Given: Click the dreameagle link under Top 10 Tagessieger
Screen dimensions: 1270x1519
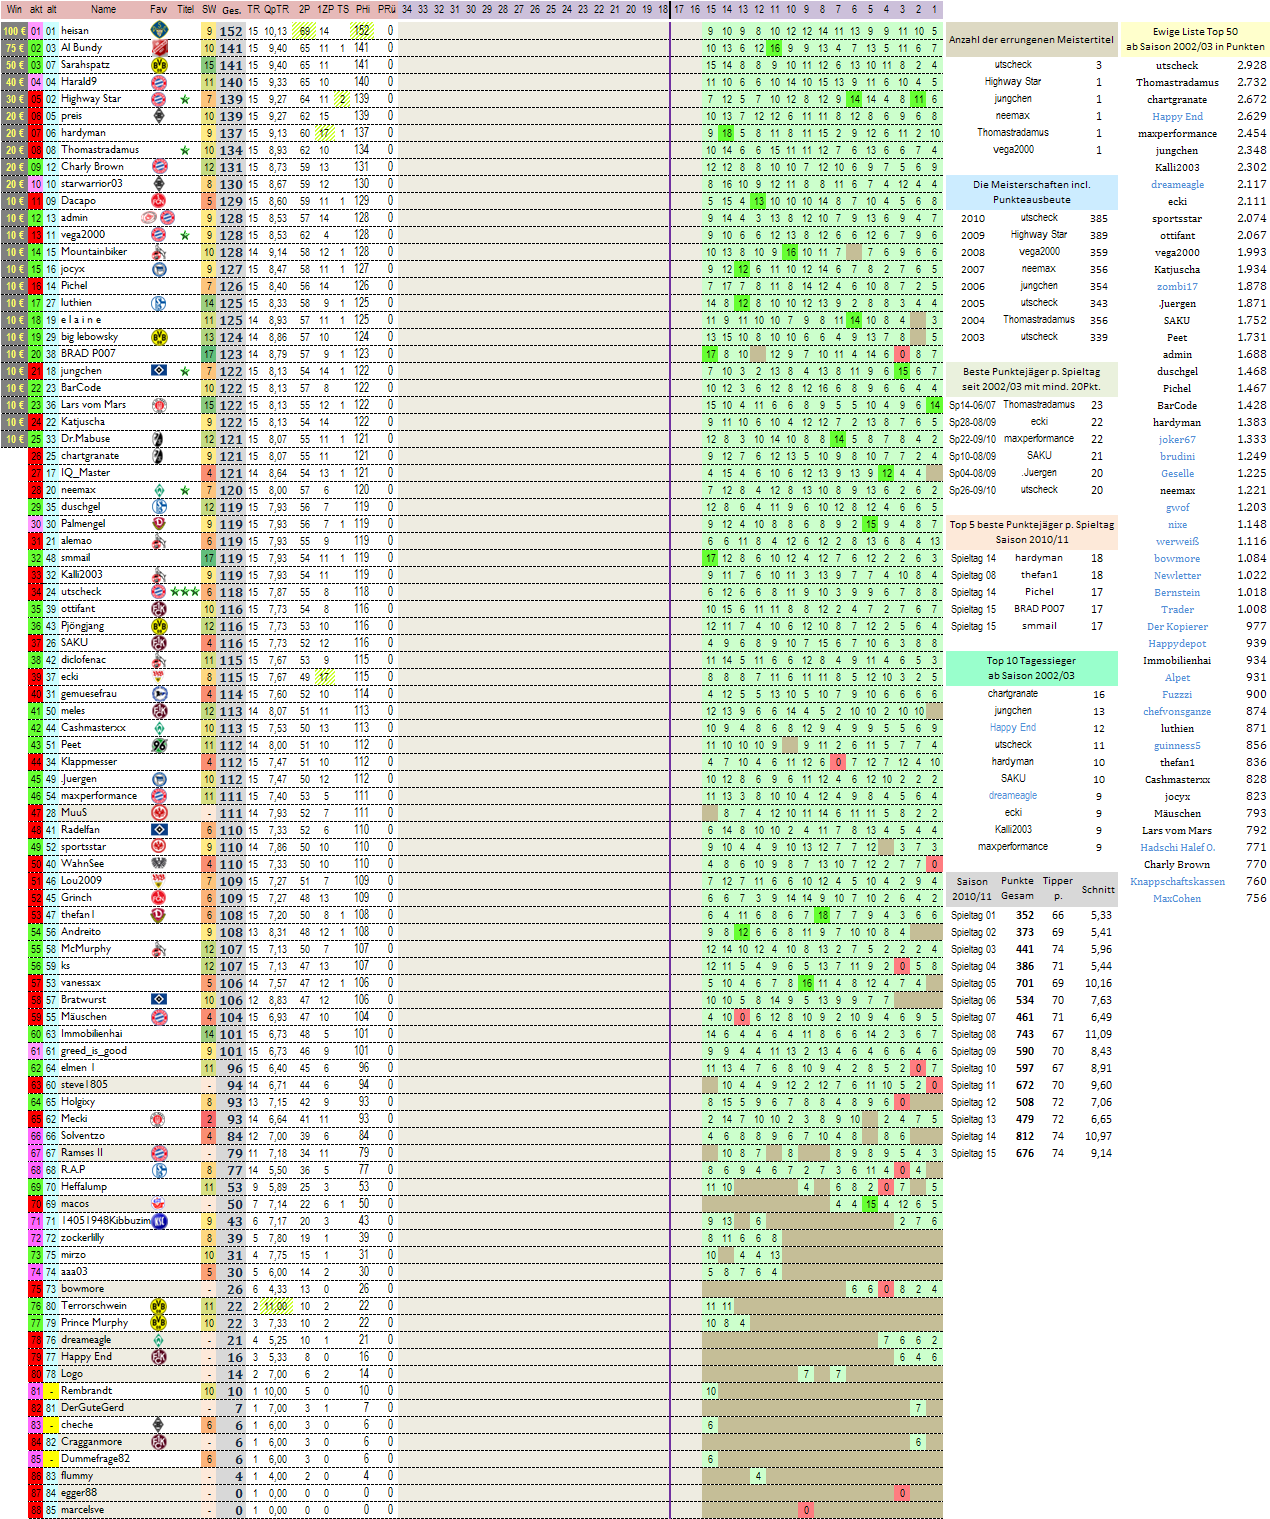Looking at the screenshot, I should [x=1013, y=795].
